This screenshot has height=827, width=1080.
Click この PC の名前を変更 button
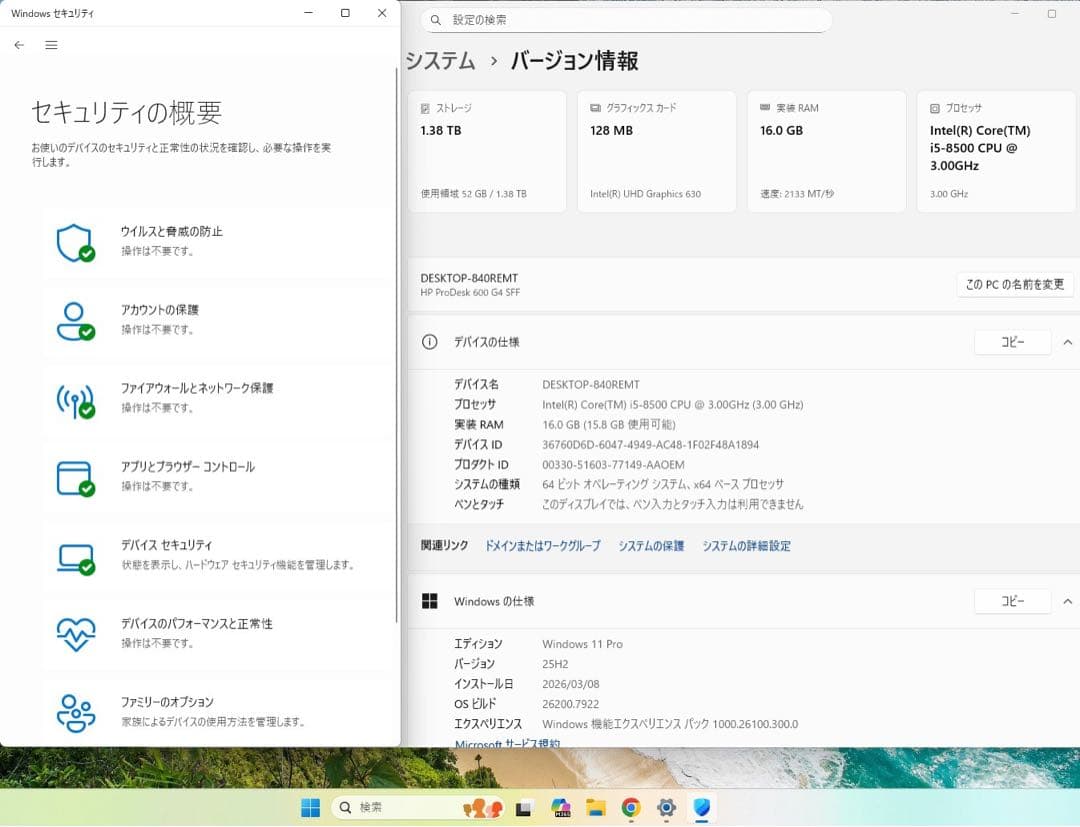tap(1015, 284)
